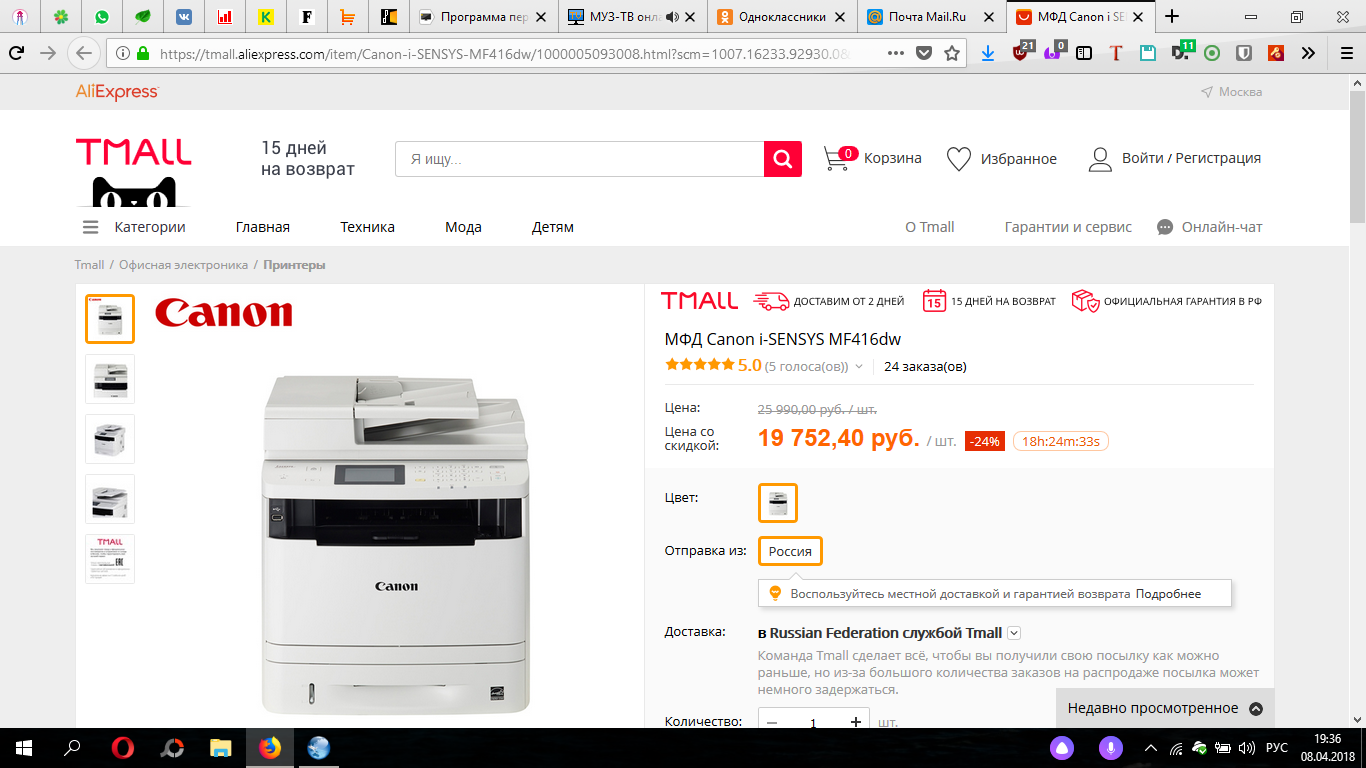Screen dimensions: 1366x768
Task: Click the red T extension icon
Action: coord(1117,53)
